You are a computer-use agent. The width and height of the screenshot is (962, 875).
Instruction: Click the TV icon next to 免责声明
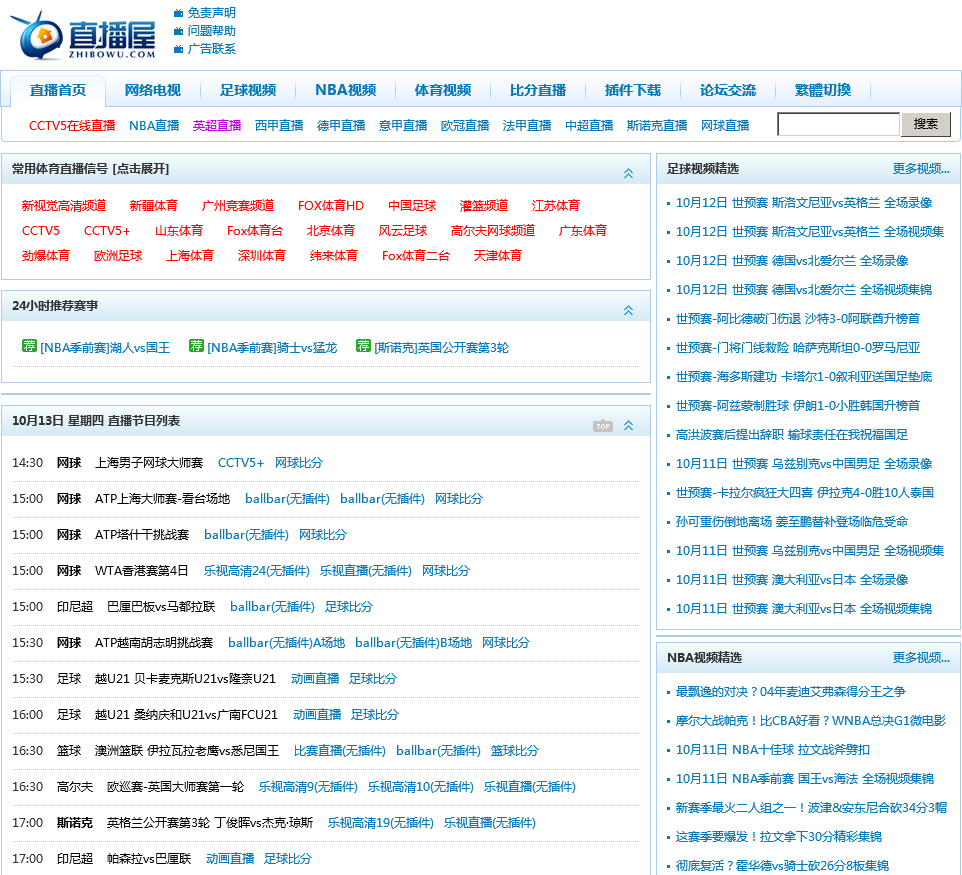click(x=178, y=13)
